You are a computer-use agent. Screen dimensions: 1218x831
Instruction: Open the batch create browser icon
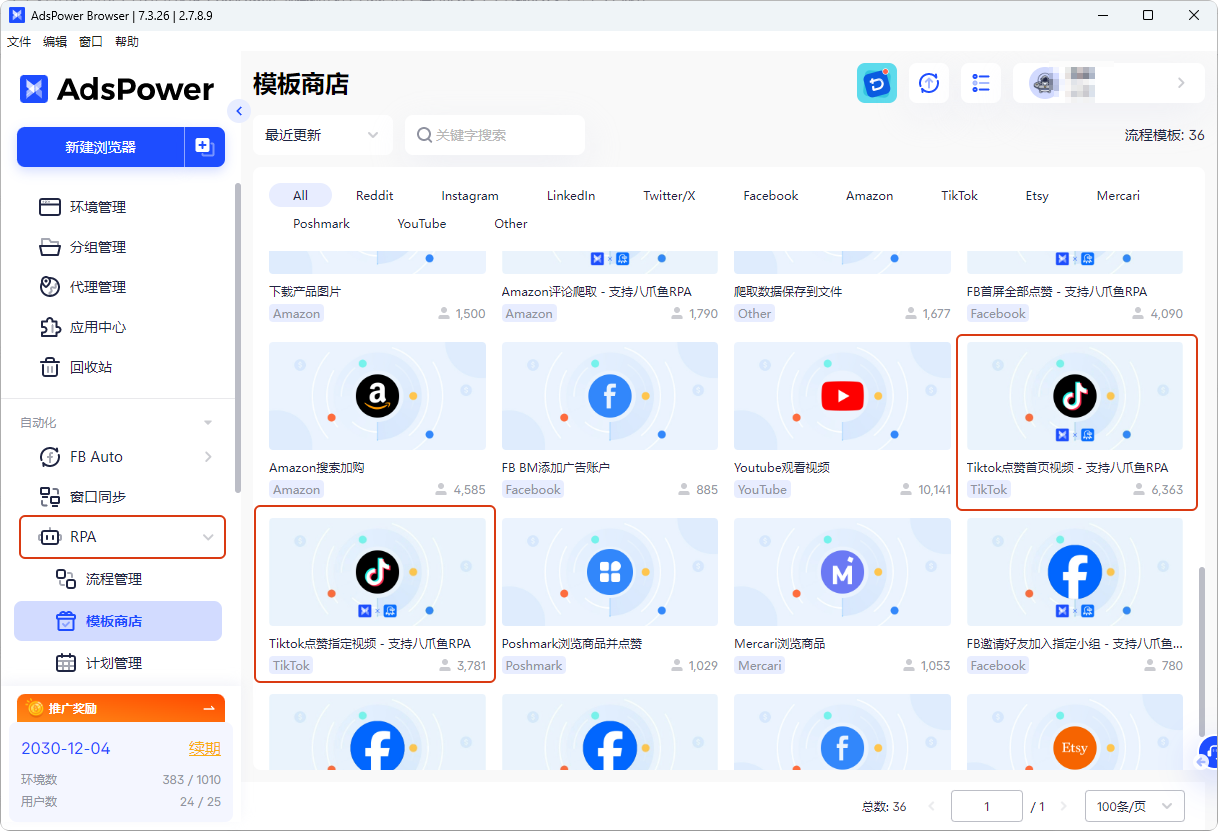coord(204,147)
